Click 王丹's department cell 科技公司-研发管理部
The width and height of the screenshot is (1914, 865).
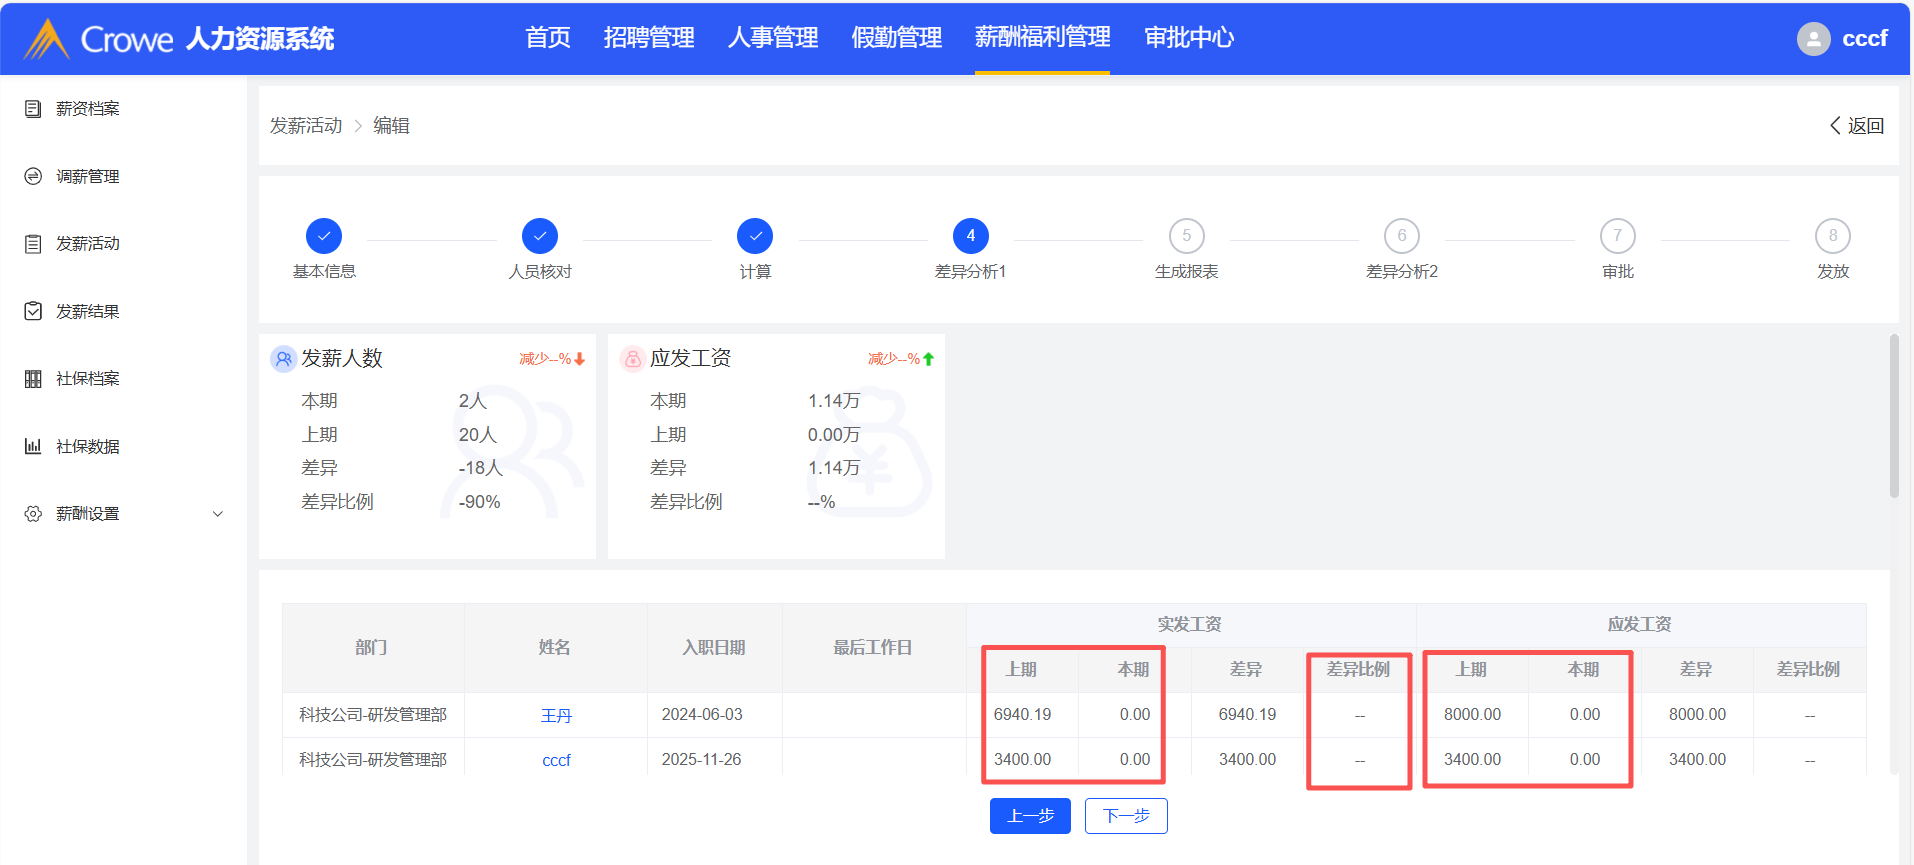coord(373,715)
